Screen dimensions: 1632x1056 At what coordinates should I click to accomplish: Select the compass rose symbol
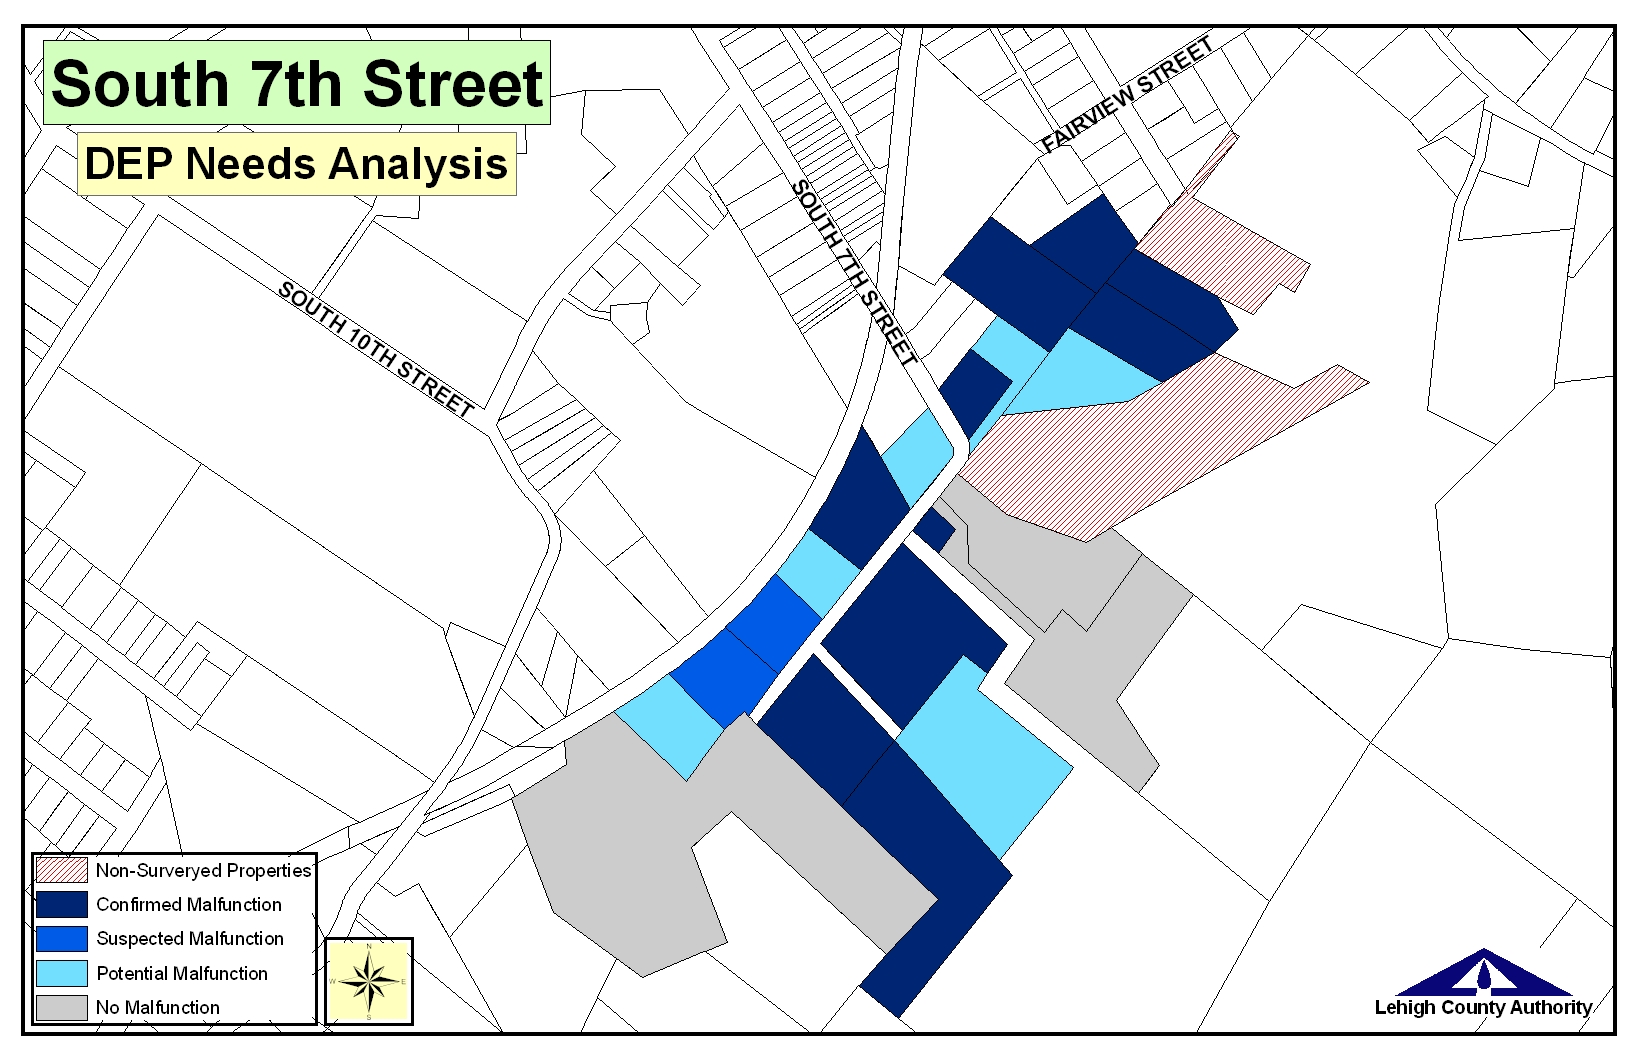(x=370, y=981)
